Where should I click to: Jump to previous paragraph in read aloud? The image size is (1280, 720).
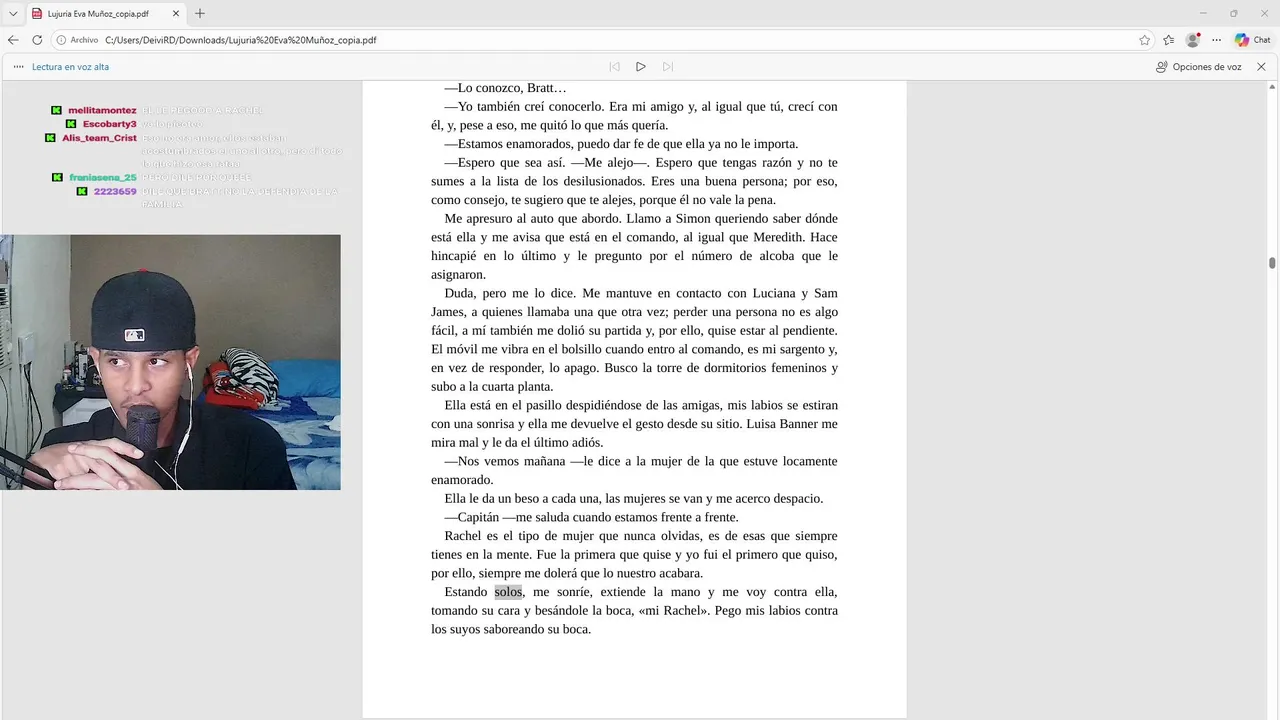[x=614, y=67]
